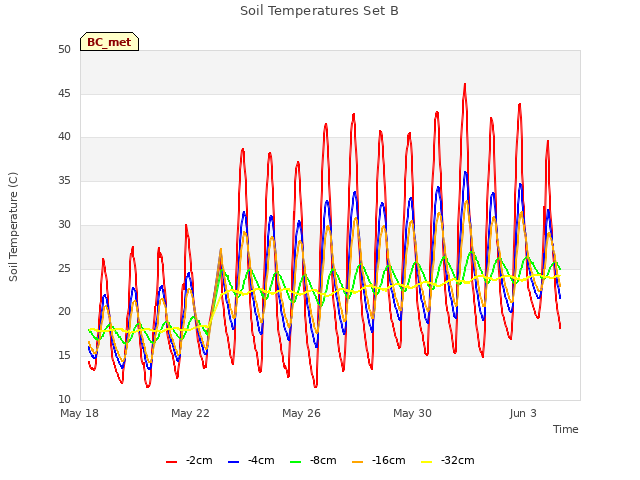Image resolution: width=640 pixels, height=480 pixels.
Task: Click the orange -16cm legend swatch
Action: click(x=358, y=462)
